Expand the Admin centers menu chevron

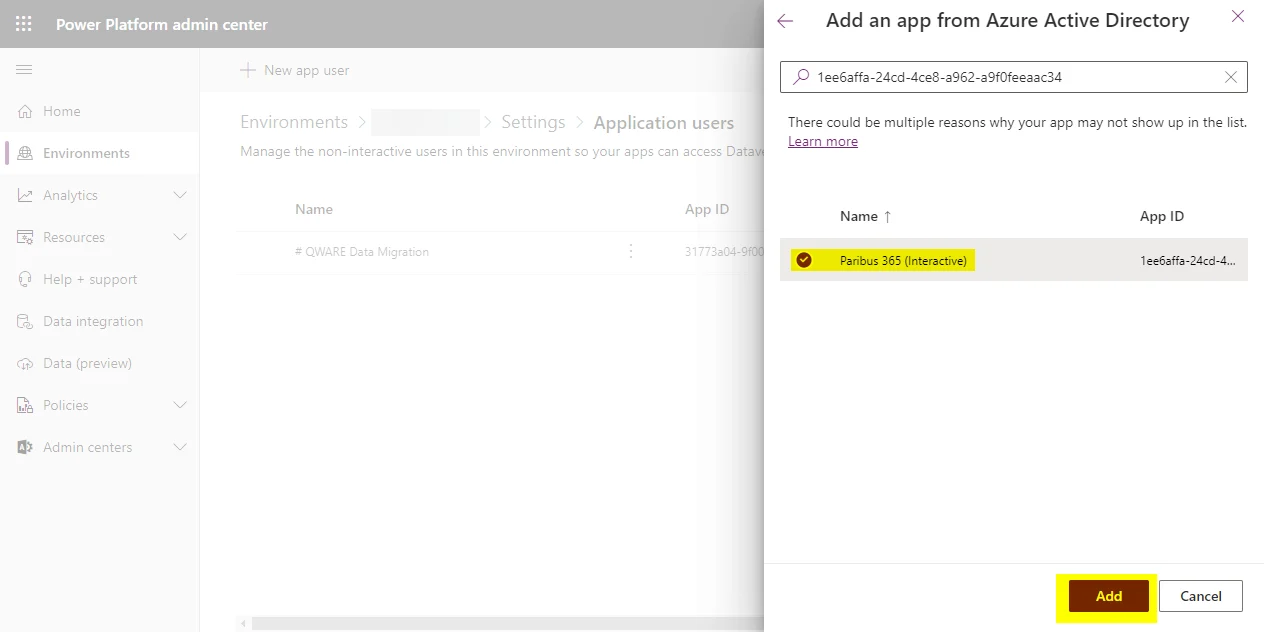point(180,447)
